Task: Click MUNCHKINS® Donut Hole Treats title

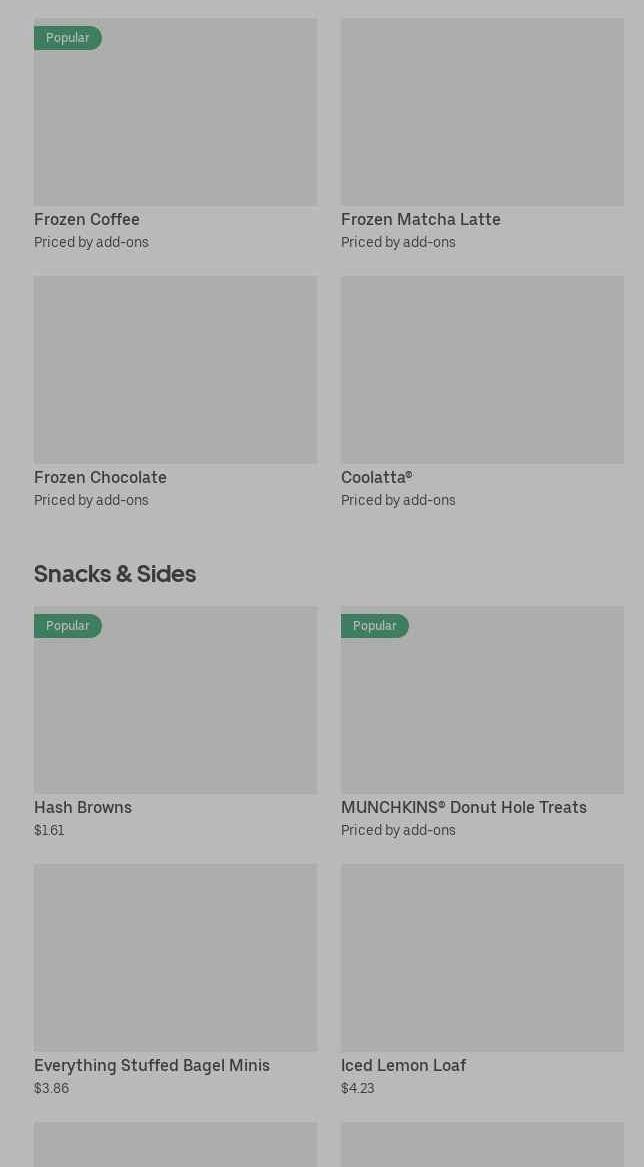Action: pyautogui.click(x=463, y=807)
